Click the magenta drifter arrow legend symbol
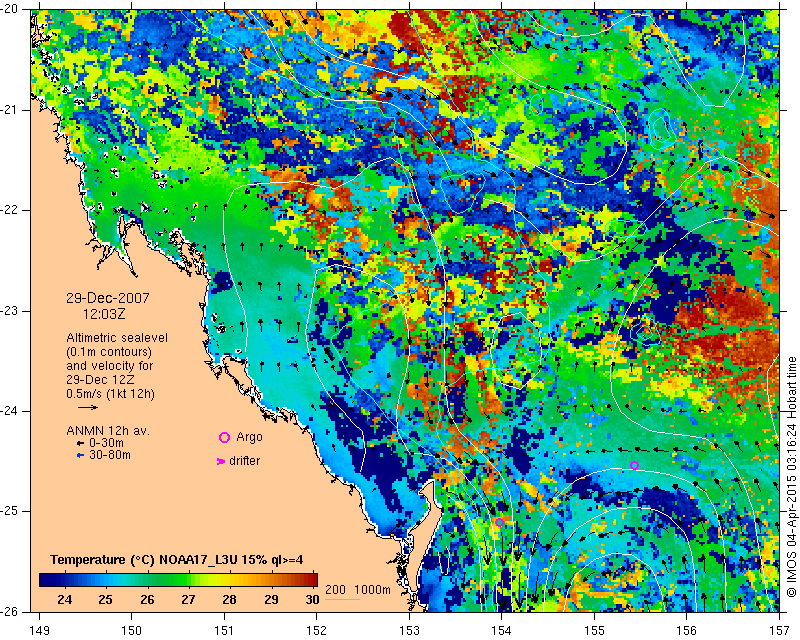Screen dimensions: 800x640 (221, 461)
